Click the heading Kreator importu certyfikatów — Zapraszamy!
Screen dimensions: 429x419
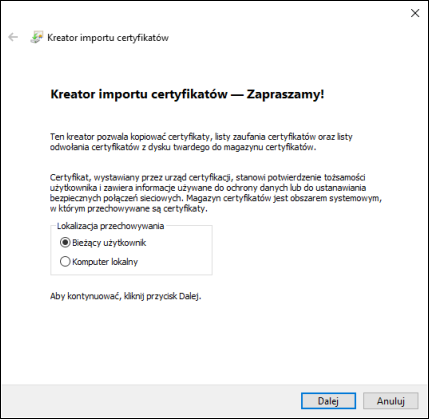[187, 94]
